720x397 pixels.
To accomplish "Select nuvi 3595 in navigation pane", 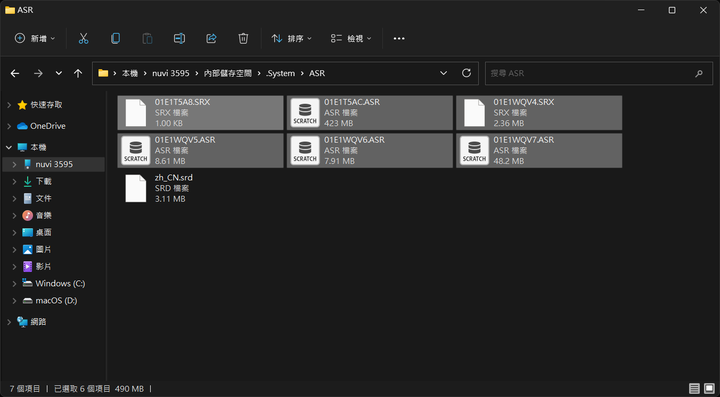I will [54, 164].
